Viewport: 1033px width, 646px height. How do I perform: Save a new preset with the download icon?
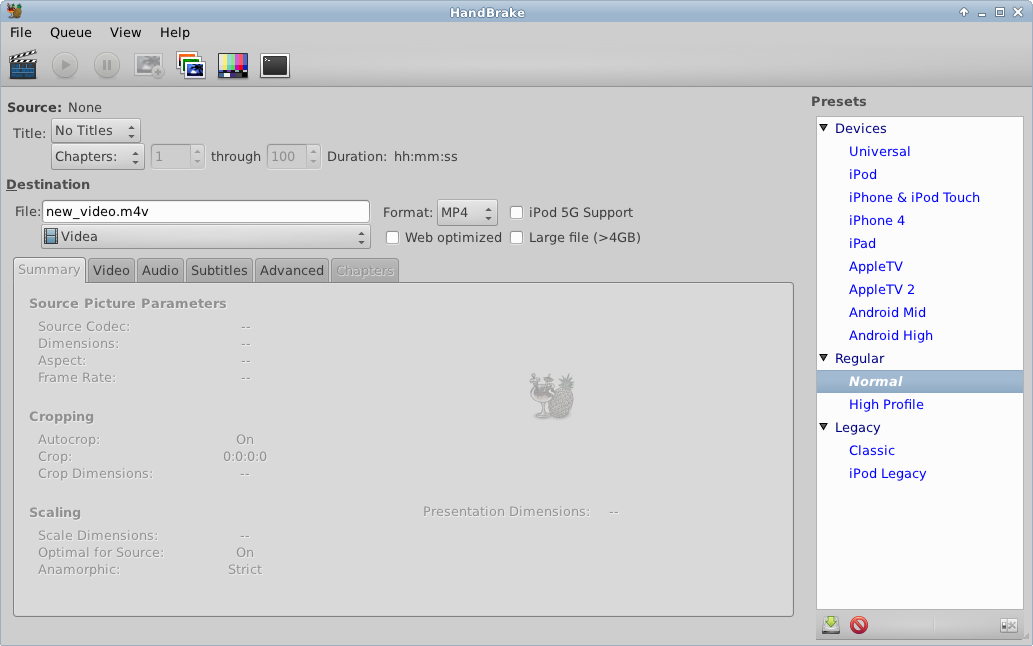point(831,624)
